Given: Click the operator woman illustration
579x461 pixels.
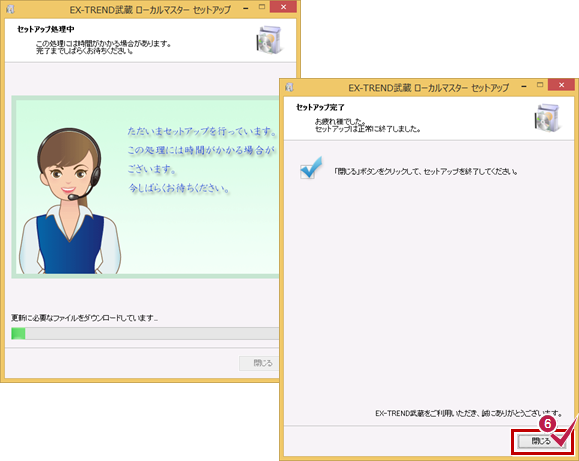Looking at the screenshot, I should click(x=70, y=201).
